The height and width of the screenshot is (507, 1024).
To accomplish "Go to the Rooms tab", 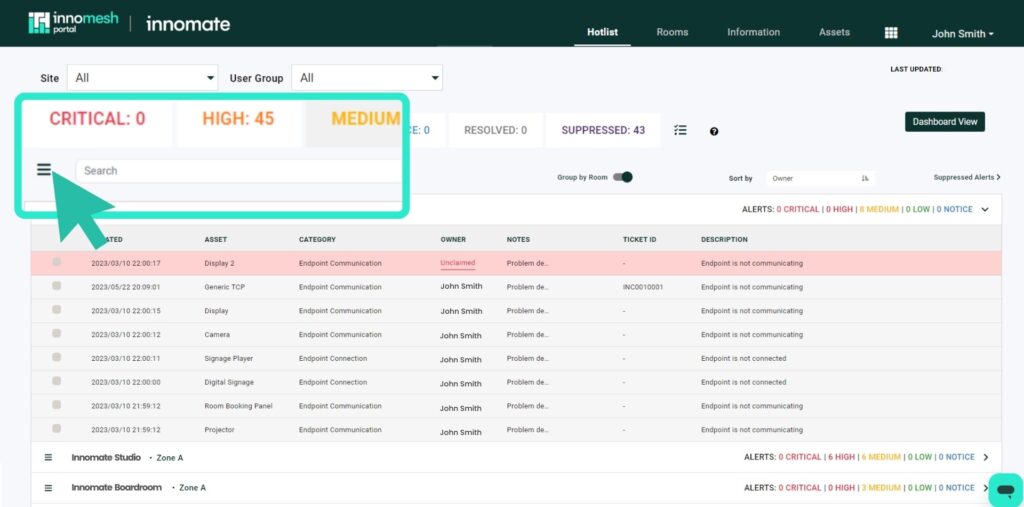I will 672,32.
